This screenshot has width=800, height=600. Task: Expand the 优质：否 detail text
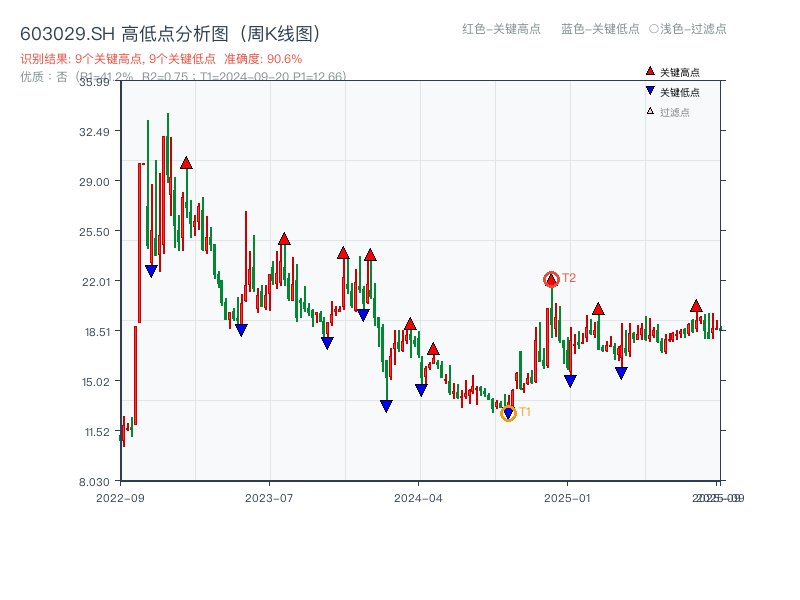pyautogui.click(x=35, y=75)
